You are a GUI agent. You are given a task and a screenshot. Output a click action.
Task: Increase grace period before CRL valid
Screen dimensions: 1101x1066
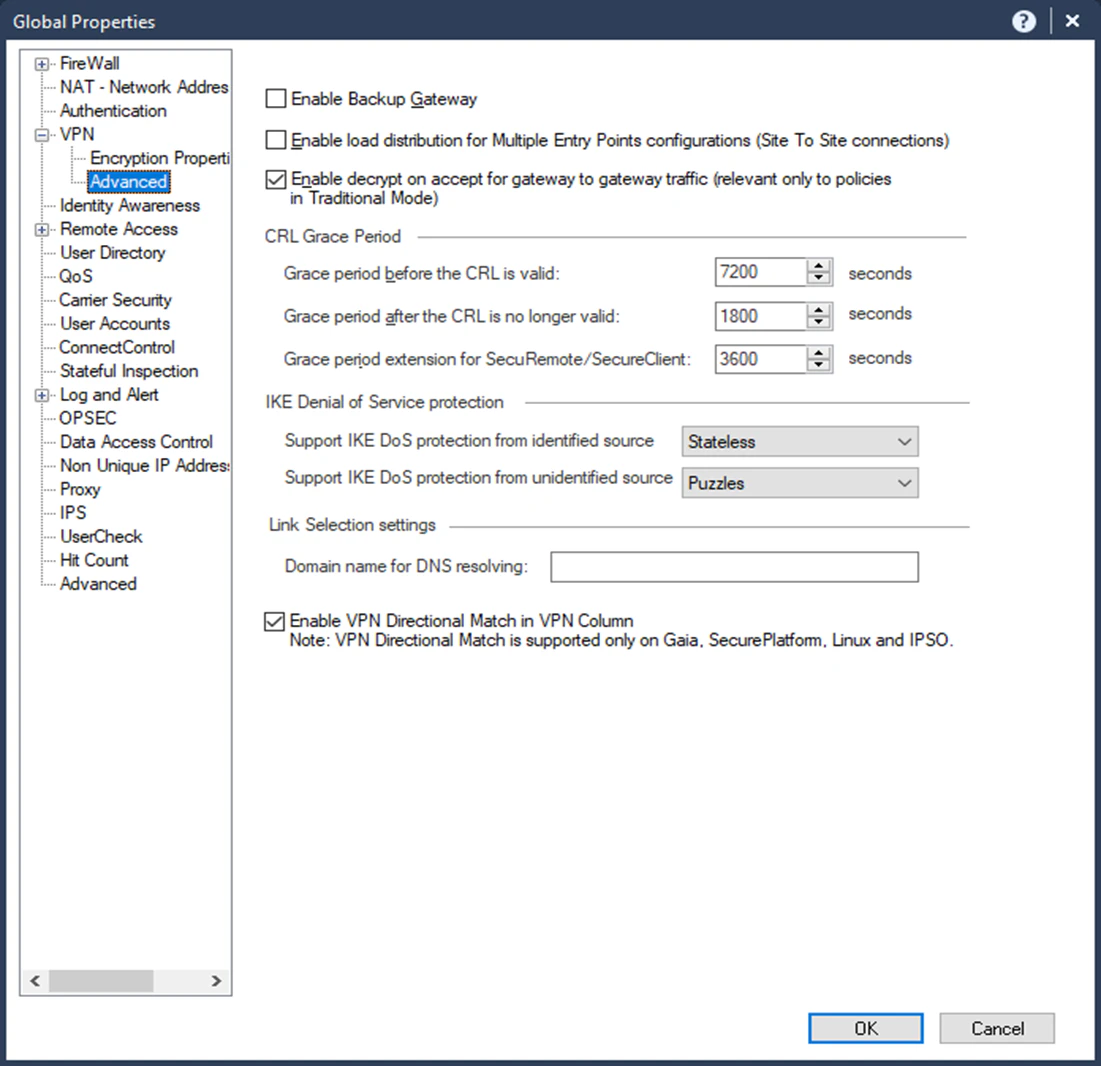click(x=819, y=266)
